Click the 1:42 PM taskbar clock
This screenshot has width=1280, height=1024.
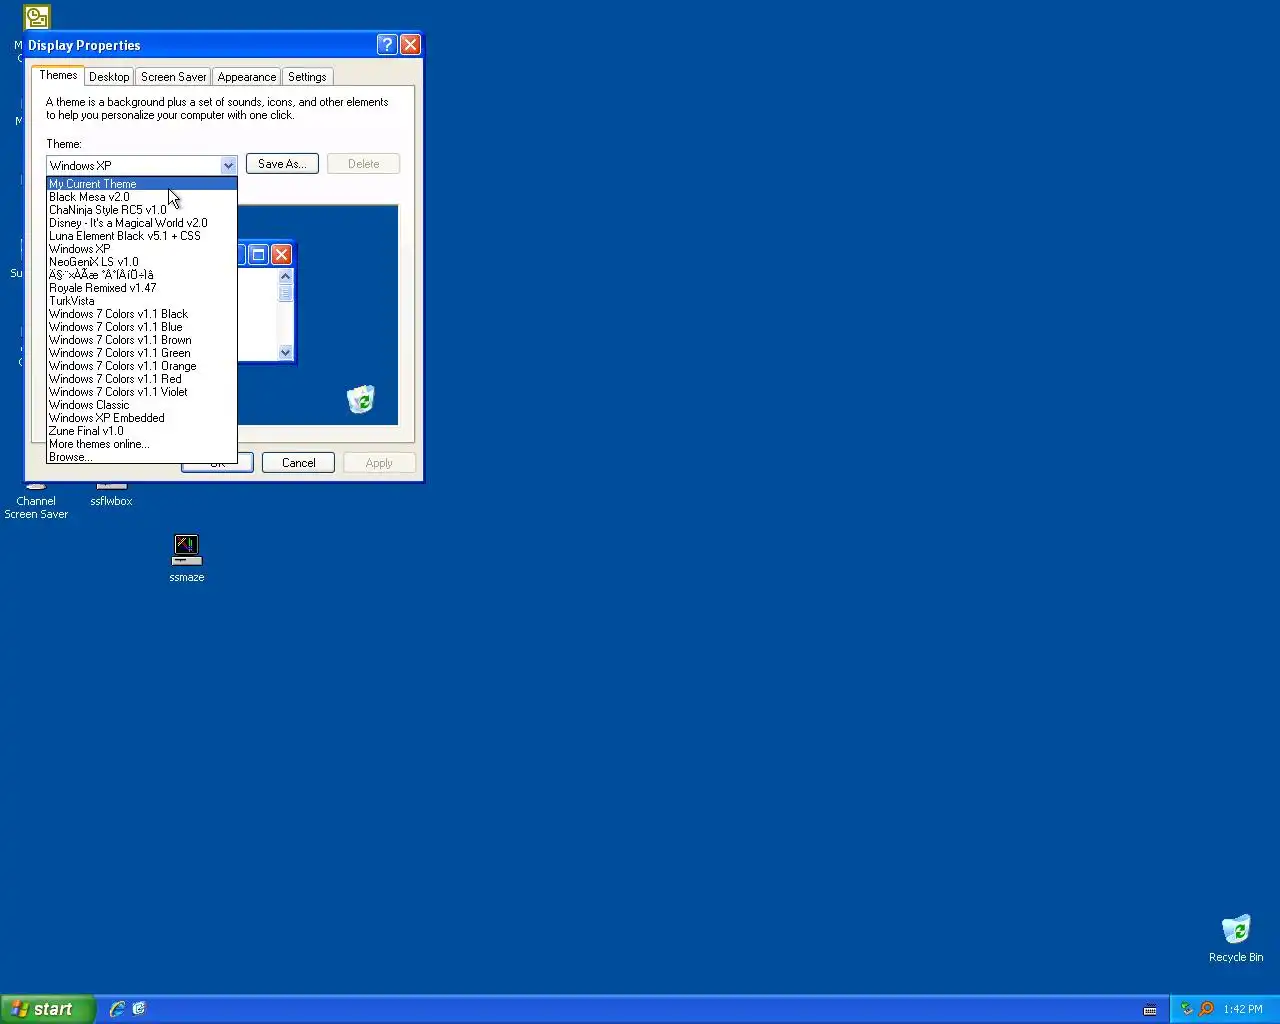pos(1243,1009)
